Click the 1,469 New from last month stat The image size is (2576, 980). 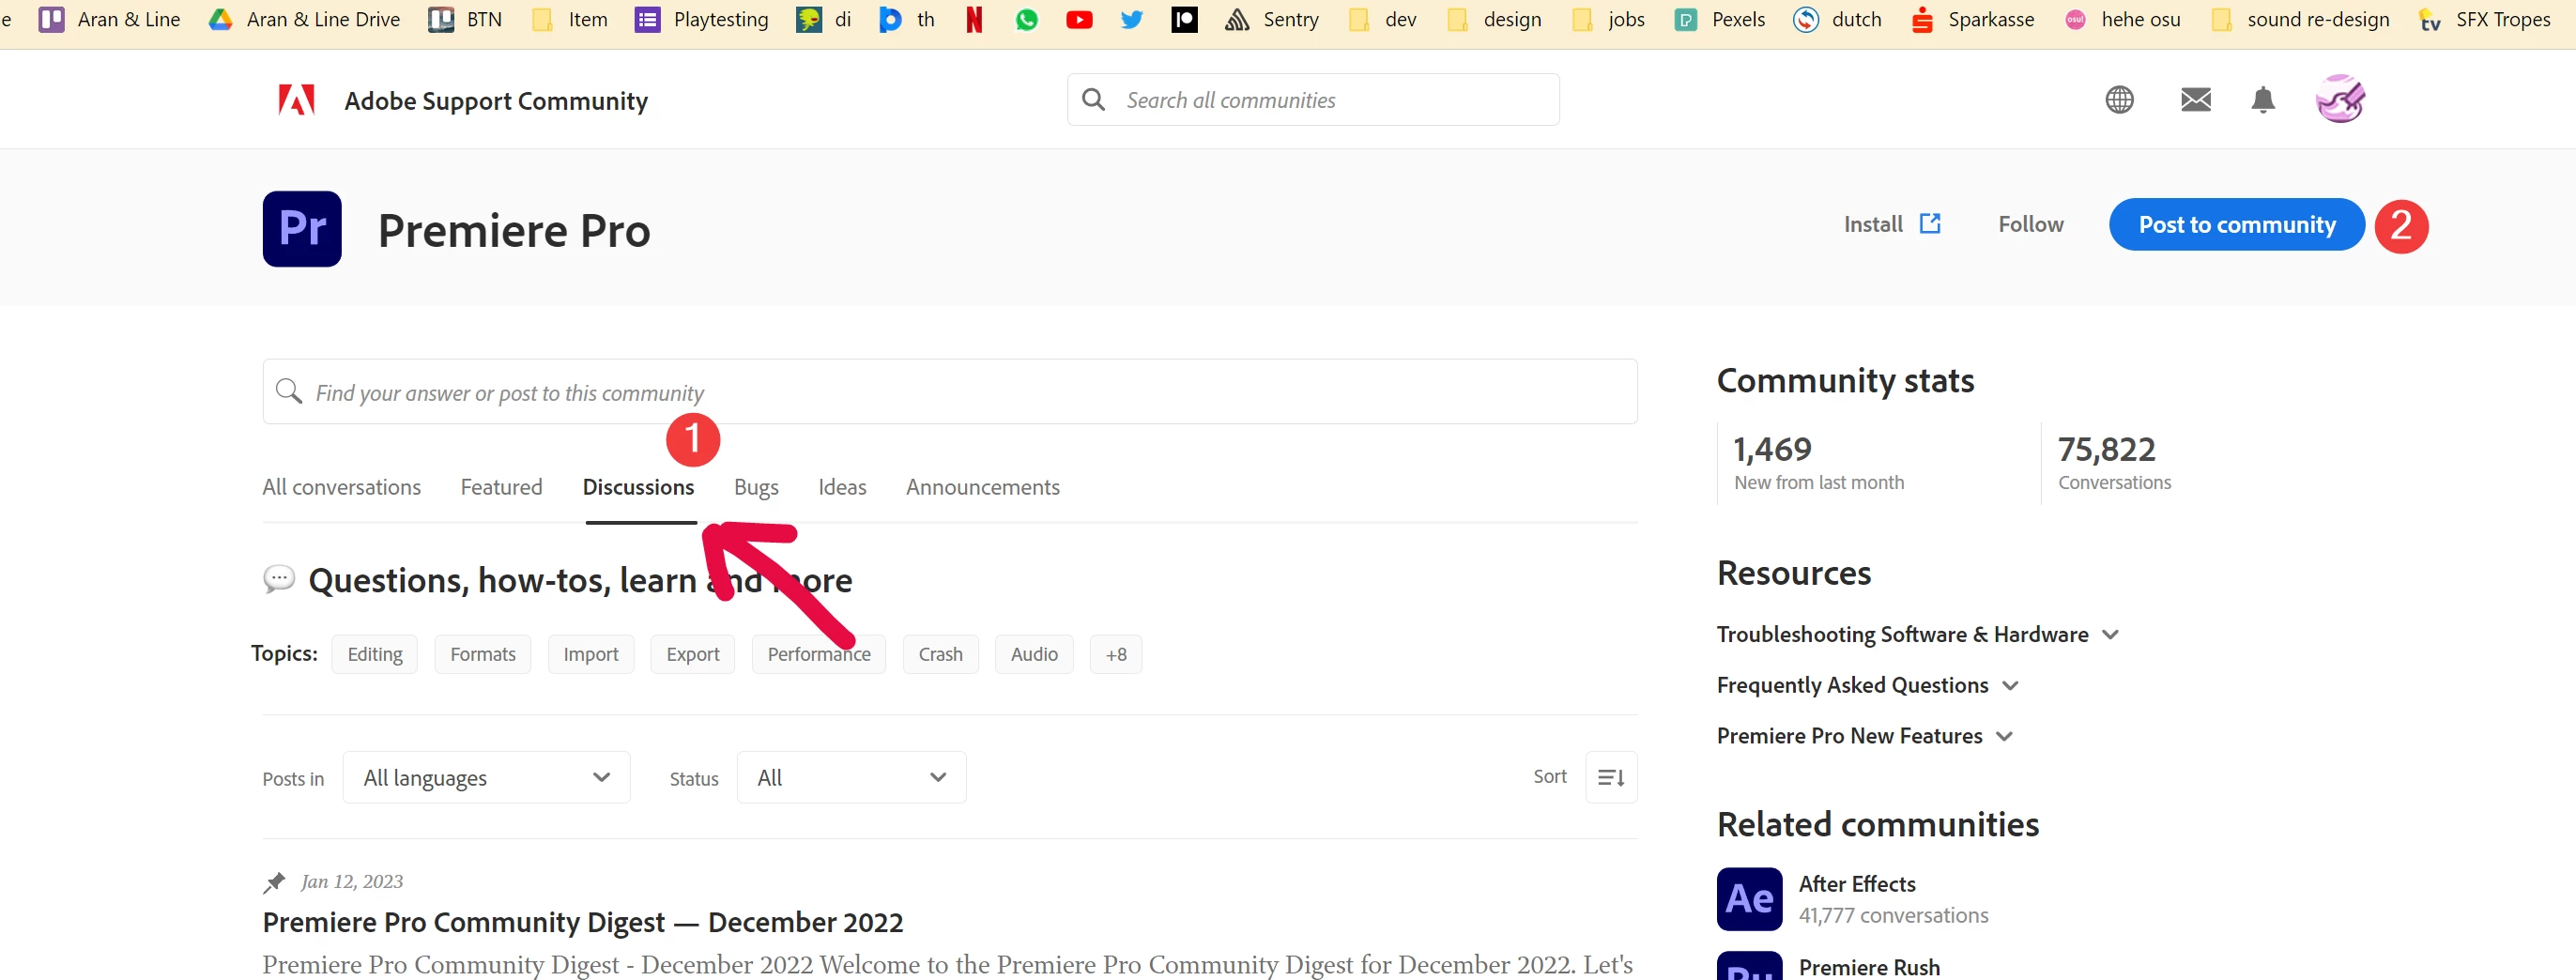(x=1818, y=462)
